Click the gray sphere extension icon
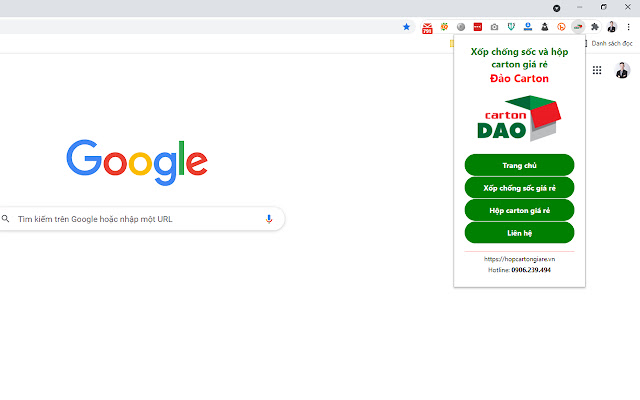Viewport: 640px width, 400px height. point(461,27)
